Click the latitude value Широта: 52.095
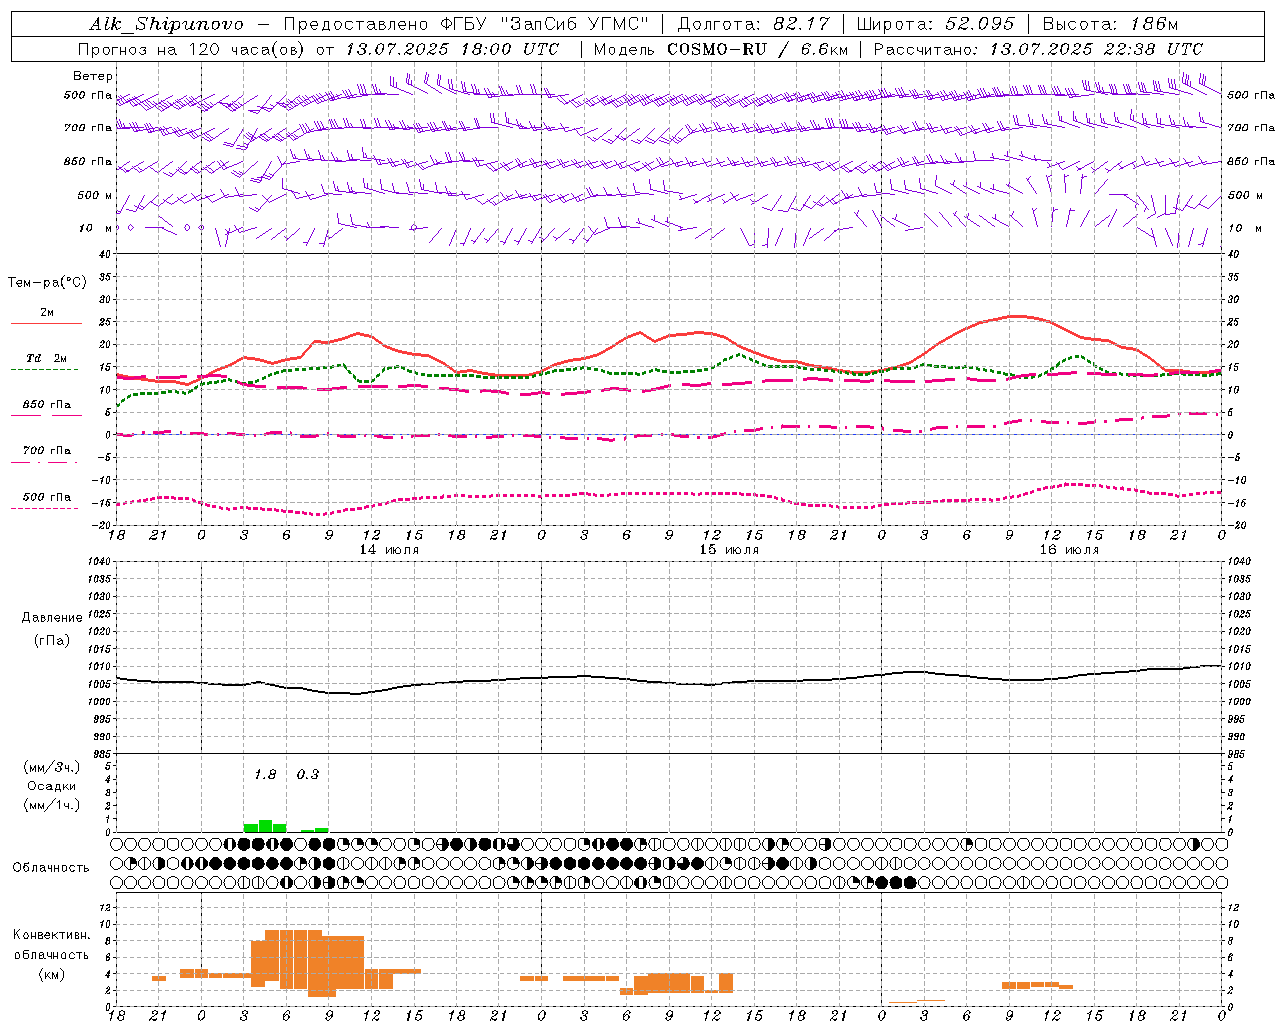The height and width of the screenshot is (1024, 1280). [935, 24]
